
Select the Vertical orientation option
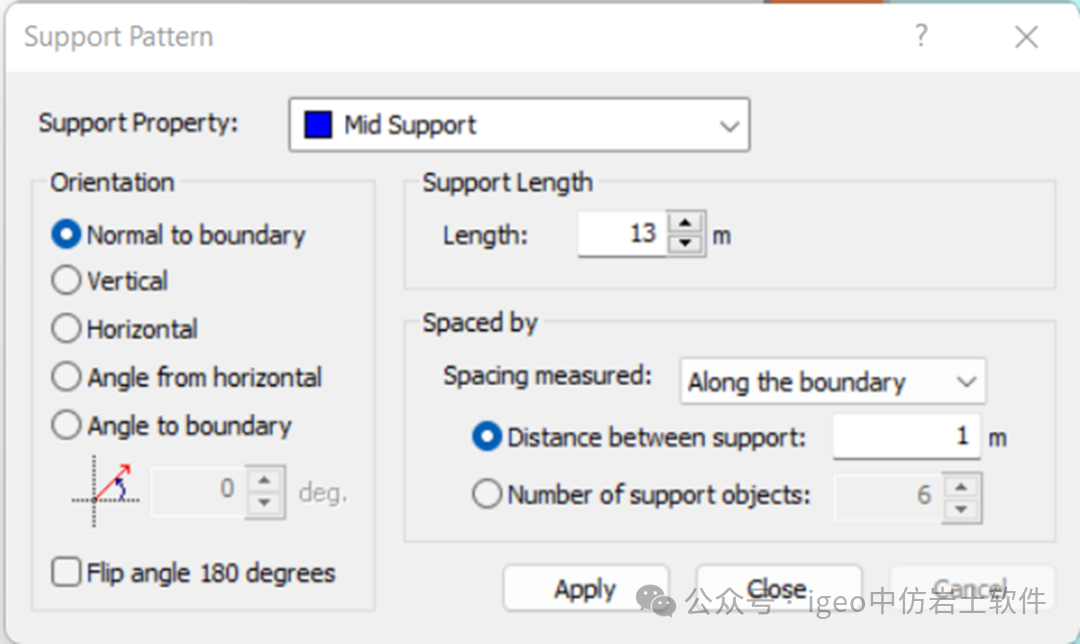pyautogui.click(x=66, y=281)
